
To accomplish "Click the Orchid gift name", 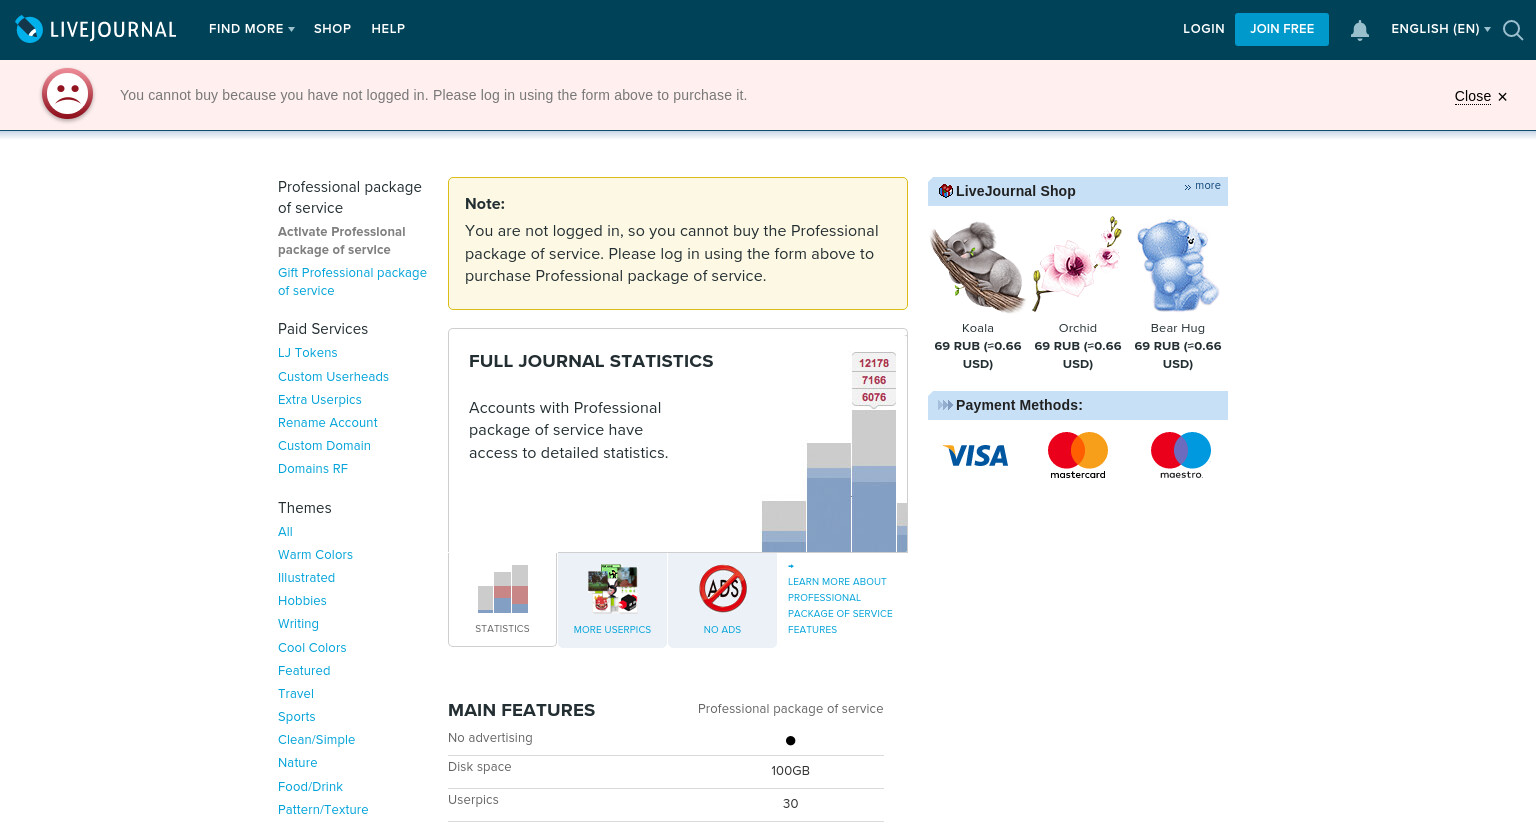I will (x=1078, y=328).
